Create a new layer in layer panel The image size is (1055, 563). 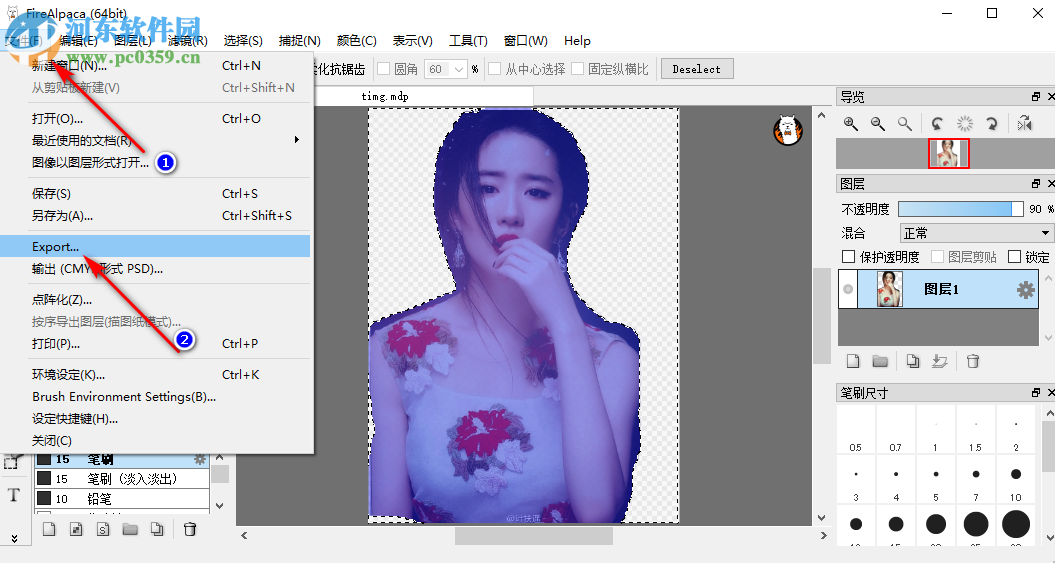pos(853,361)
